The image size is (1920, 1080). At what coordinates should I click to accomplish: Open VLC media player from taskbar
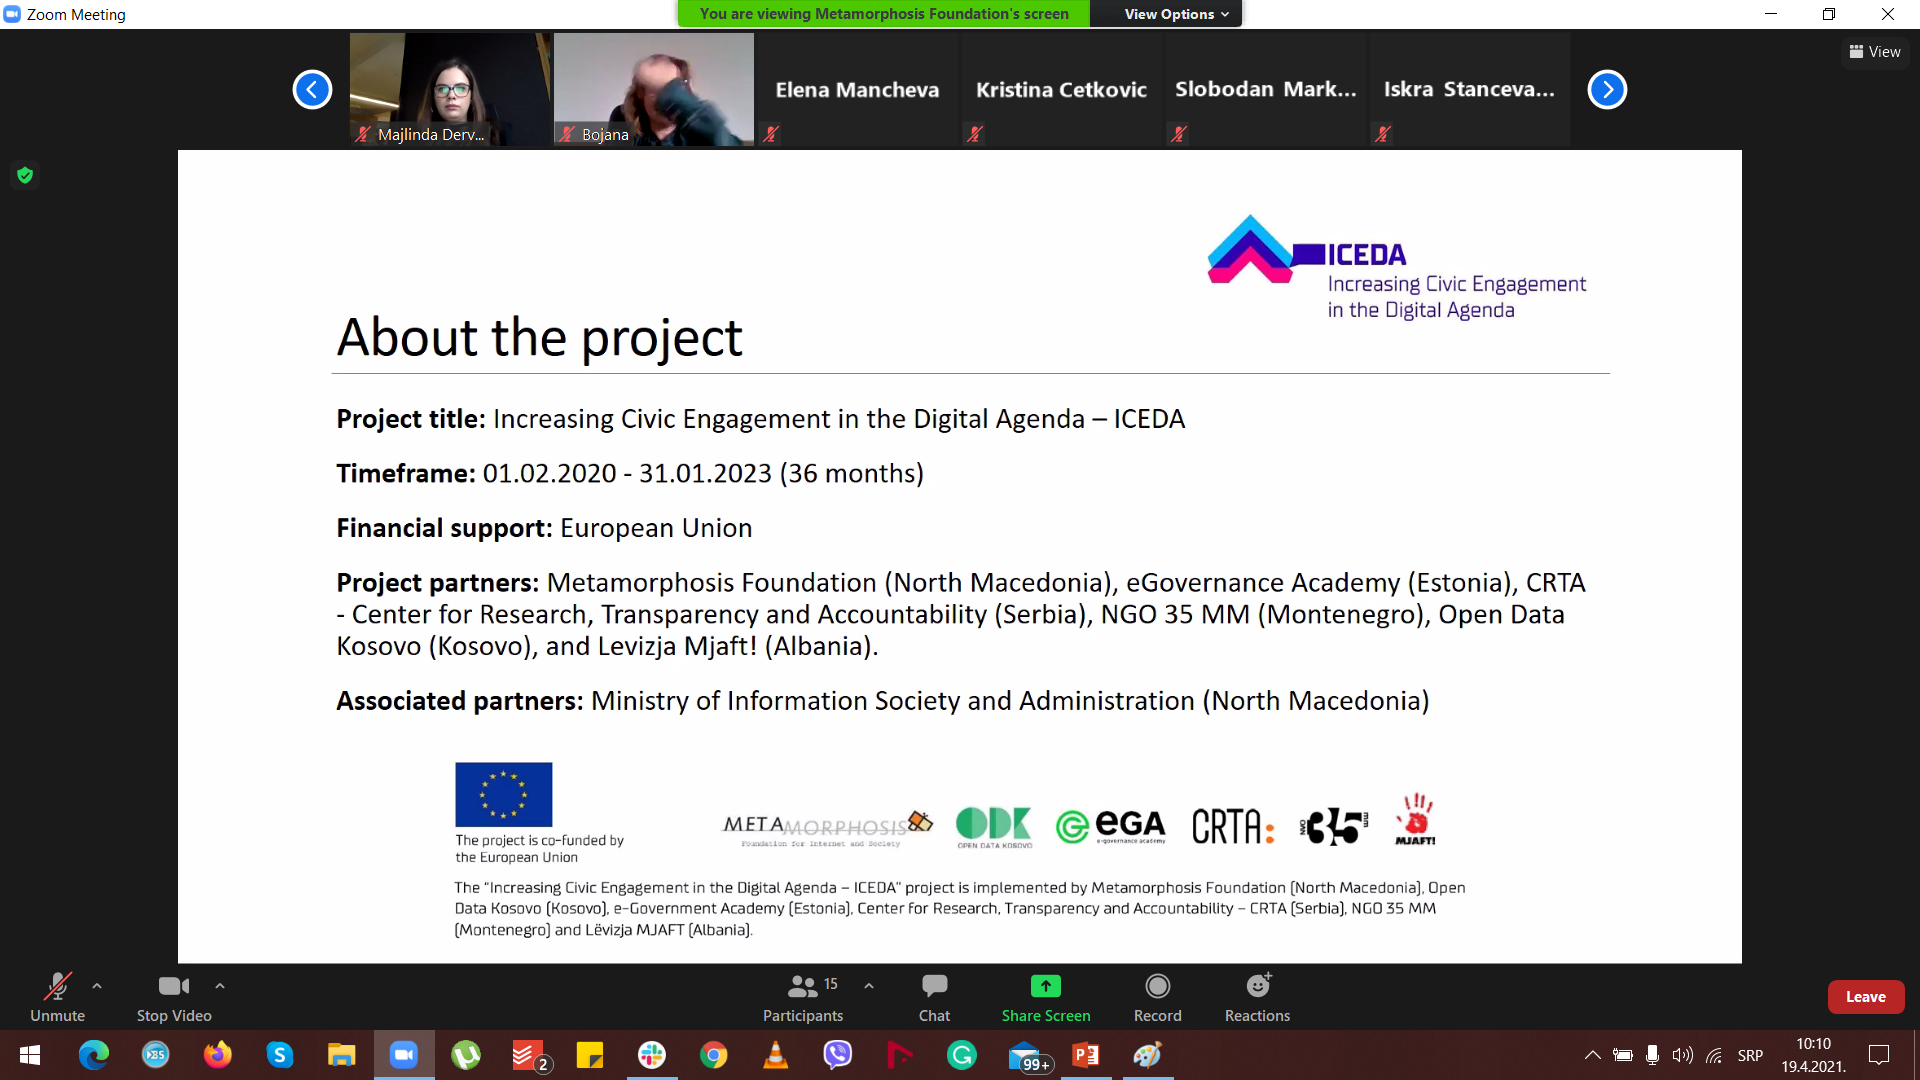(x=776, y=1055)
